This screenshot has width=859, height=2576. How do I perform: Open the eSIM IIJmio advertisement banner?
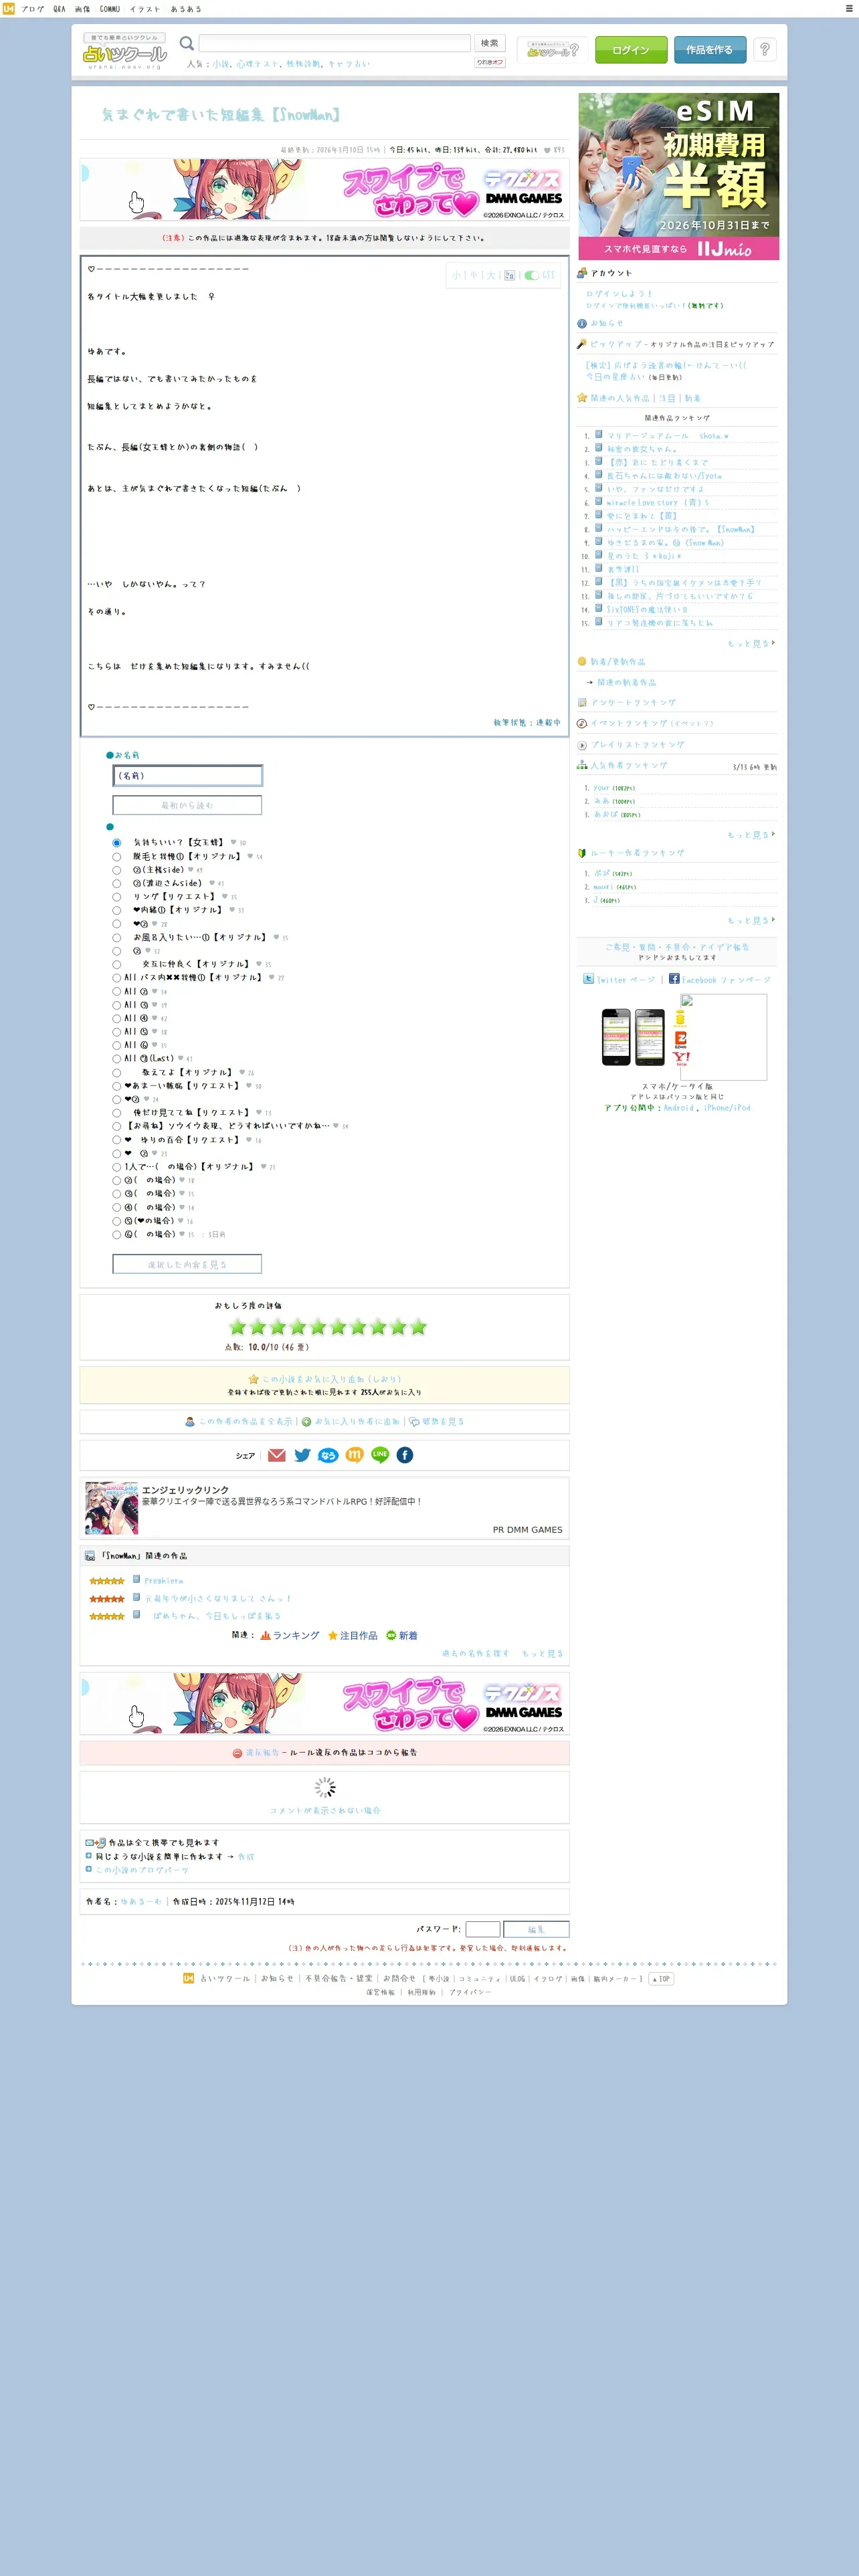(x=678, y=176)
